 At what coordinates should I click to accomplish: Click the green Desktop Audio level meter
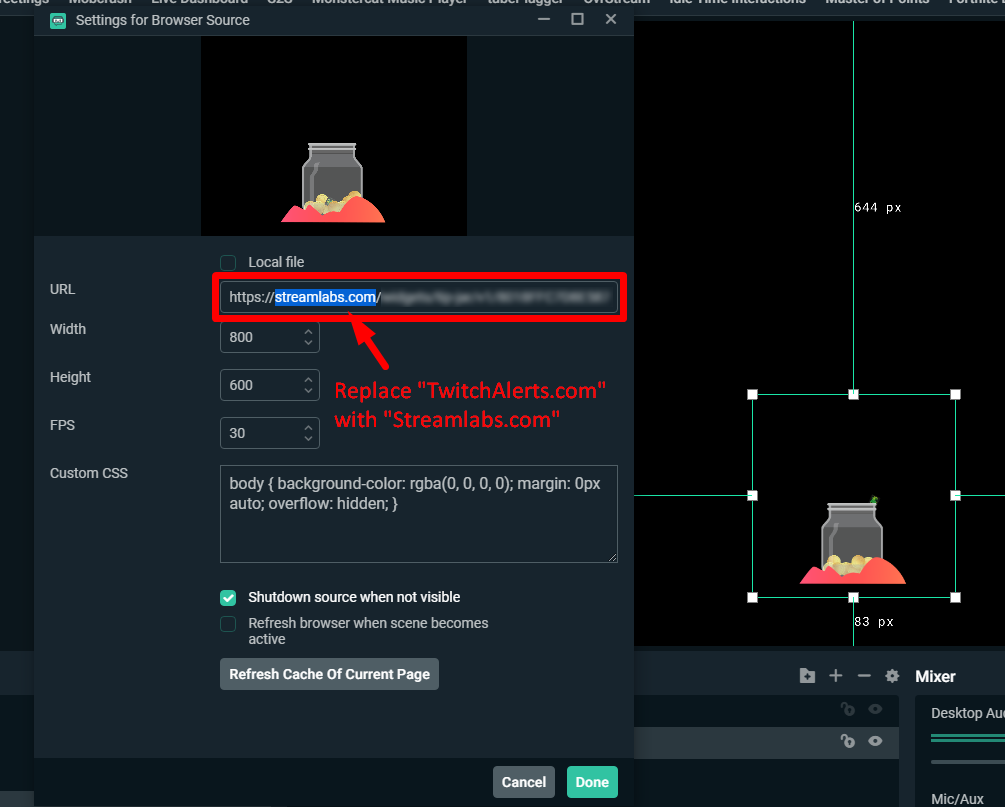pos(968,738)
